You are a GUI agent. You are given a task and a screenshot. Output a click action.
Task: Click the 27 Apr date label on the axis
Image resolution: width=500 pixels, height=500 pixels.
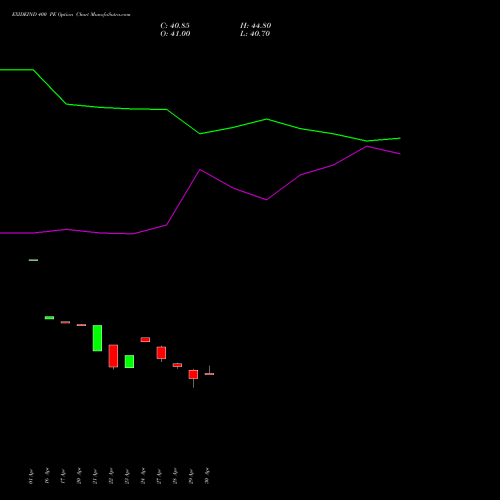159,476
